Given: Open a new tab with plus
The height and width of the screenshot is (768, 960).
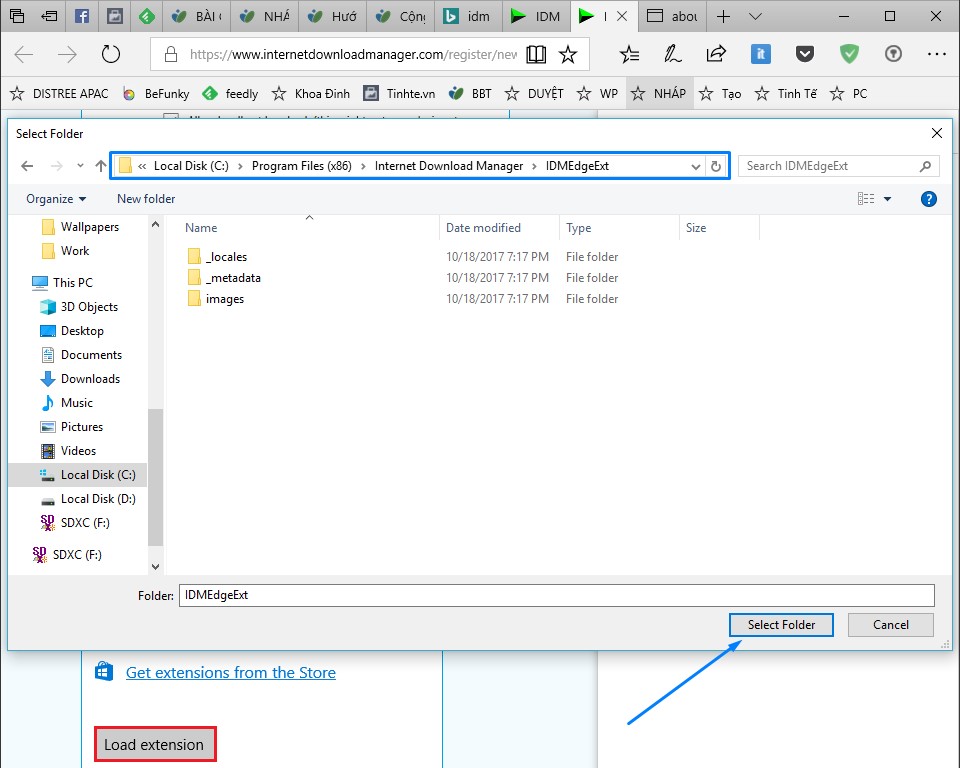Looking at the screenshot, I should tap(723, 16).
